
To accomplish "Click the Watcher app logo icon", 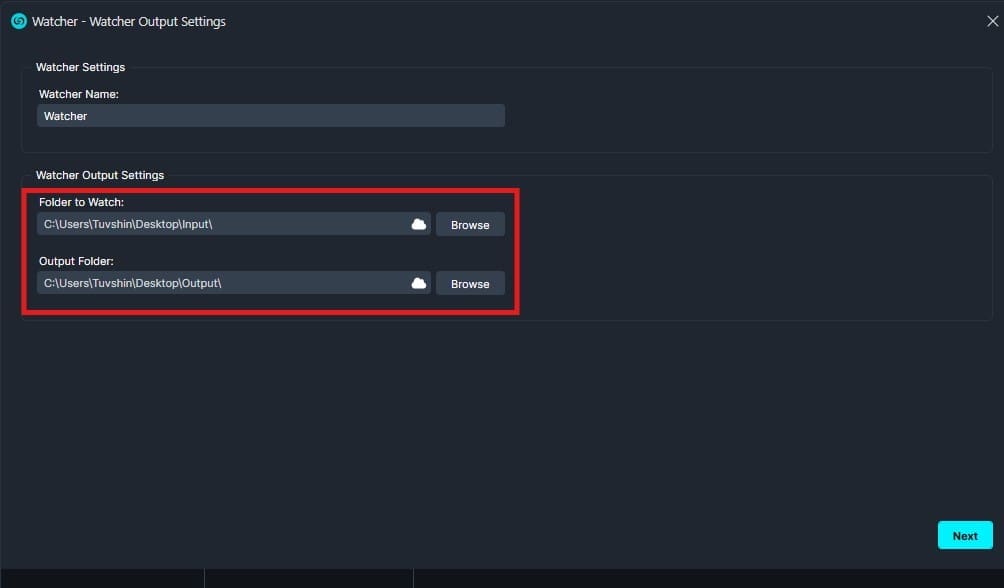I will click(18, 21).
